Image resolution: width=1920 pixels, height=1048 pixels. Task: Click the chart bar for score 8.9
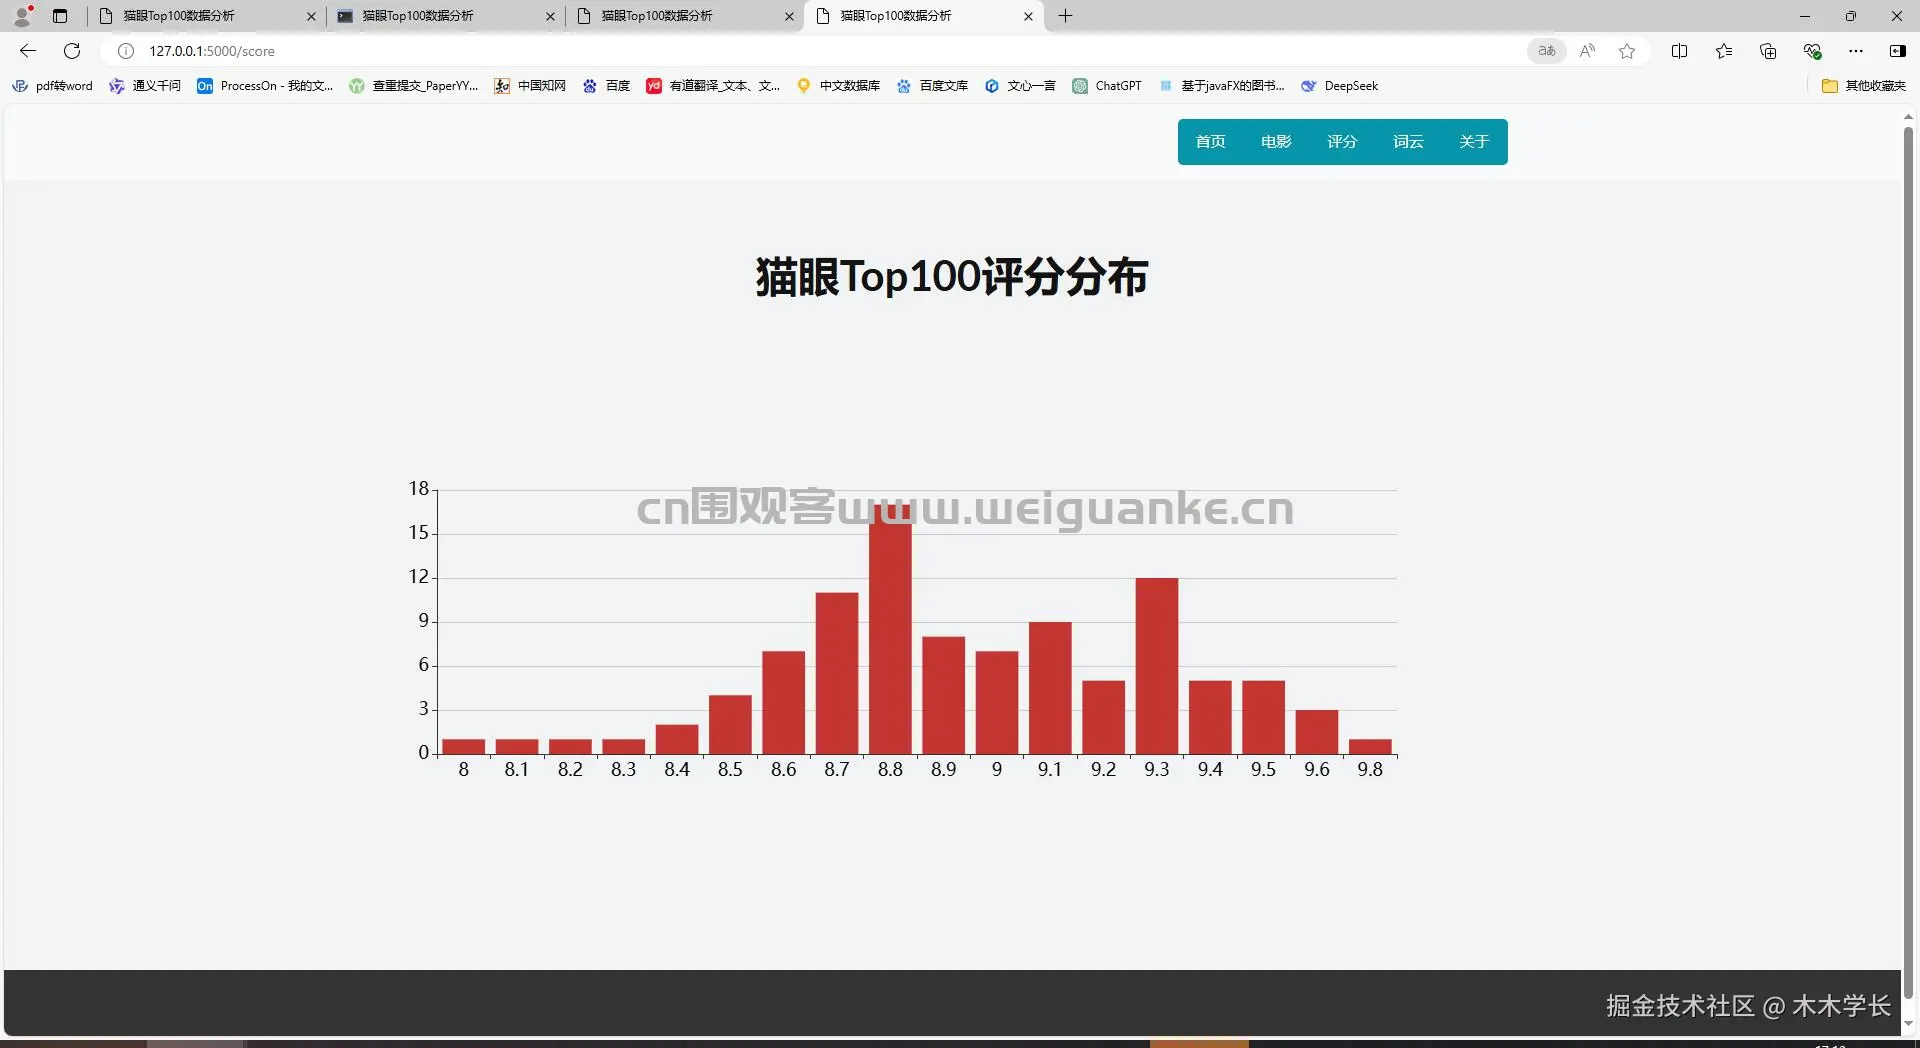tap(944, 696)
